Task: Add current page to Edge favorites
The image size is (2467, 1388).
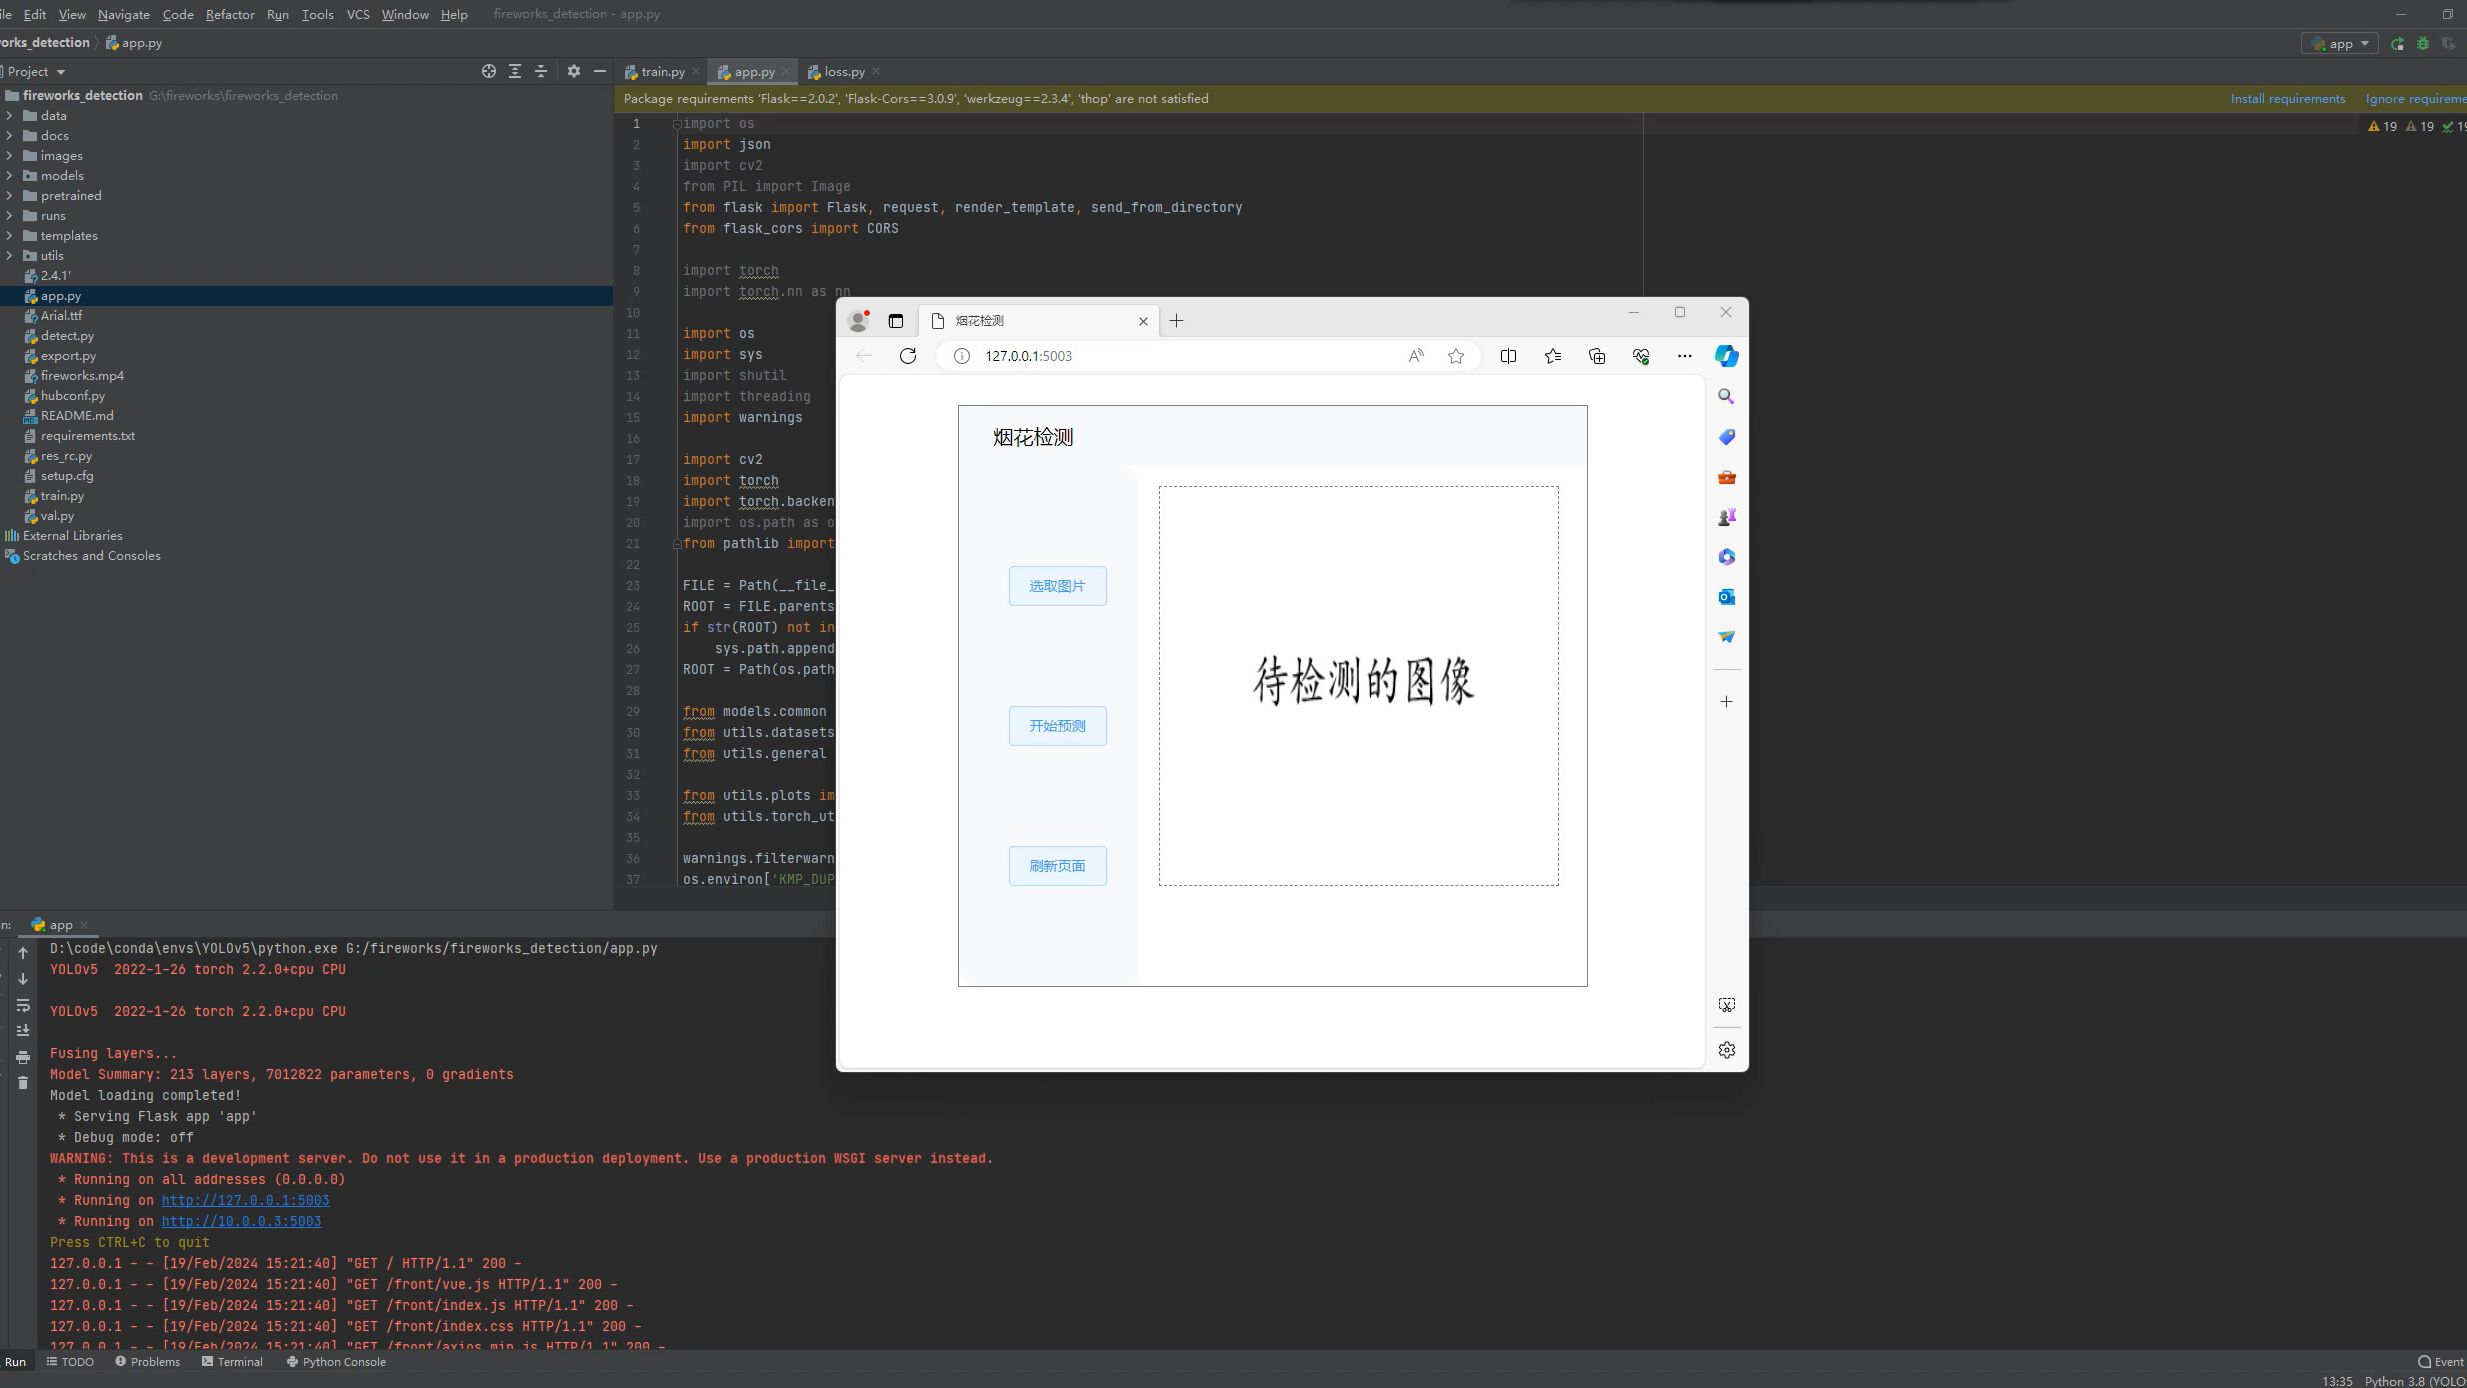Action: pyautogui.click(x=1456, y=356)
